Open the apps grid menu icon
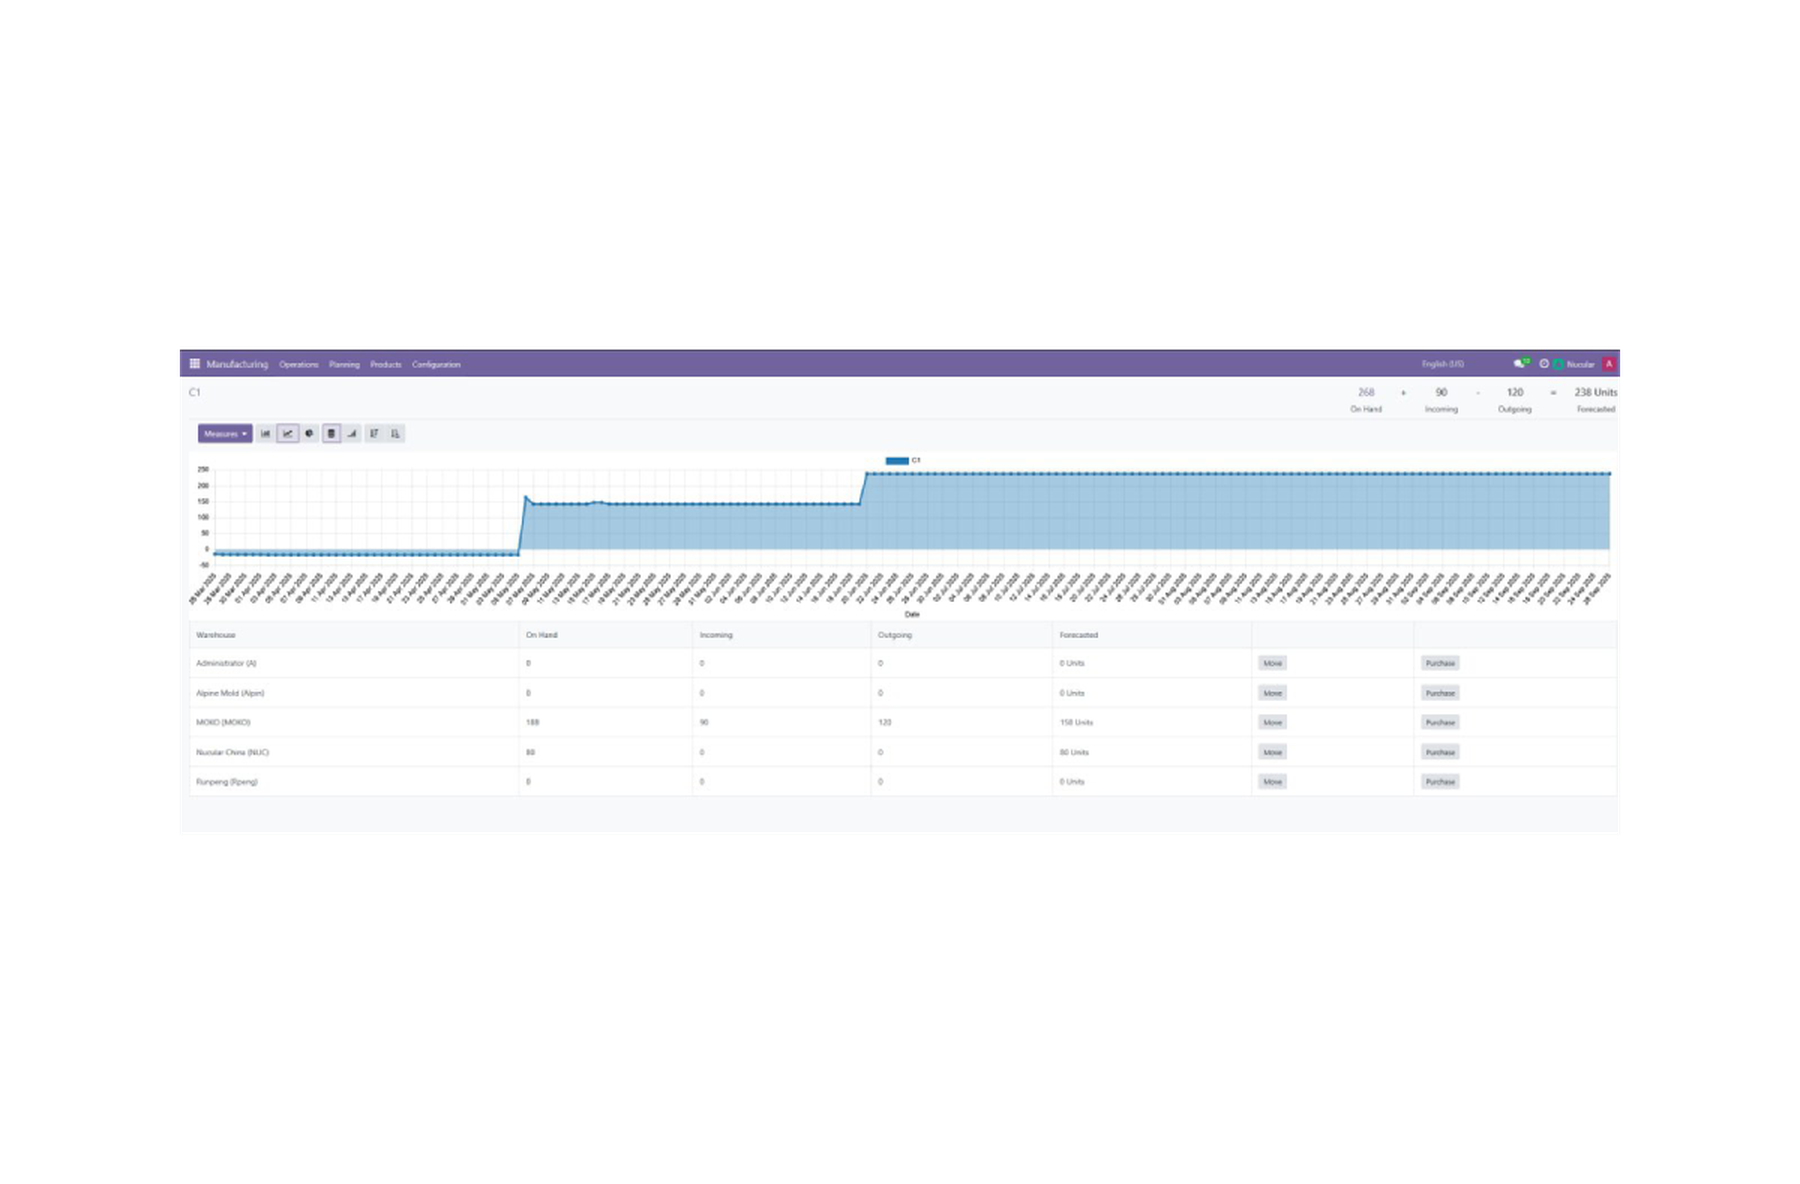 point(195,364)
